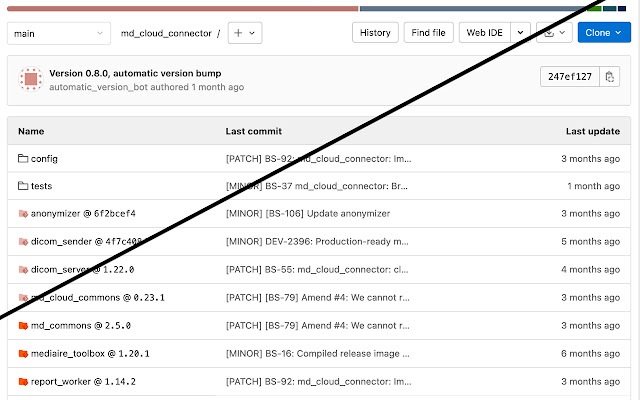Click '1 month ago' in tests row

tap(593, 186)
